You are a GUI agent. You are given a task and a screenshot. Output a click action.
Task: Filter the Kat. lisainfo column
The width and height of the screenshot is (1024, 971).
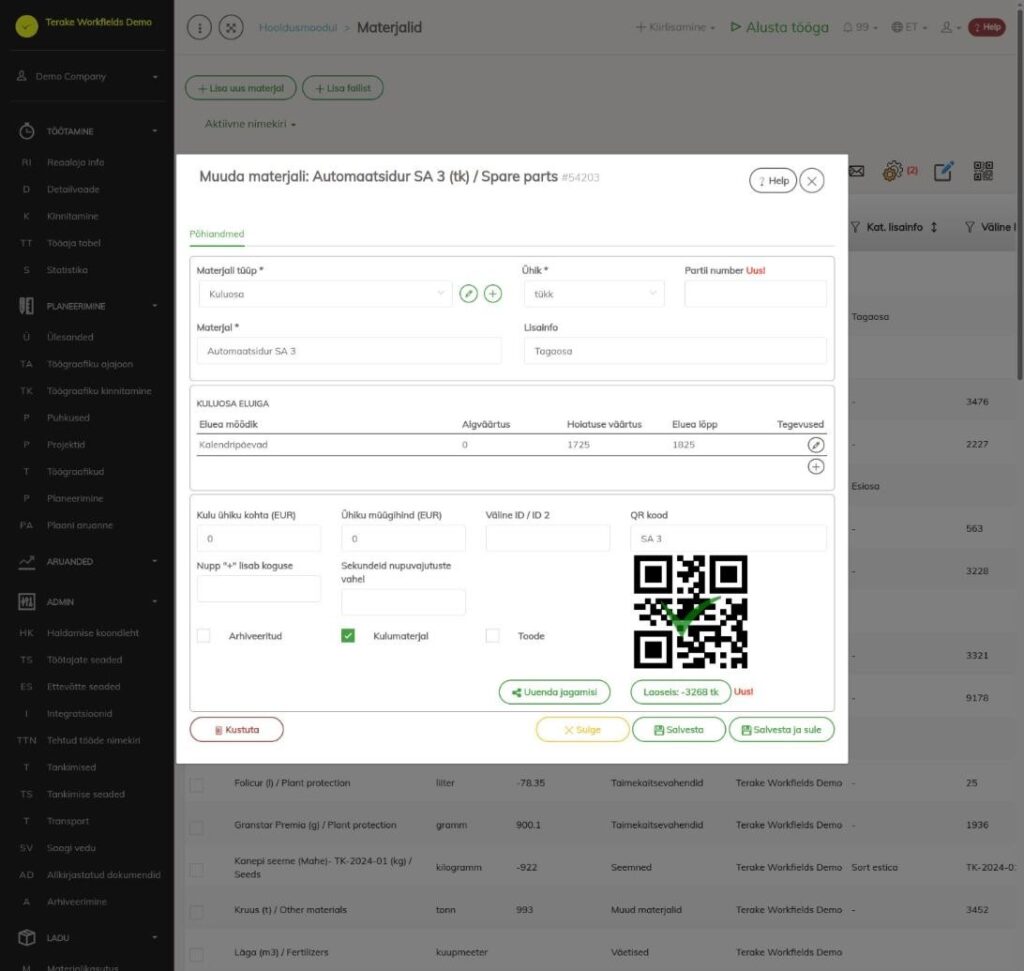tap(855, 227)
